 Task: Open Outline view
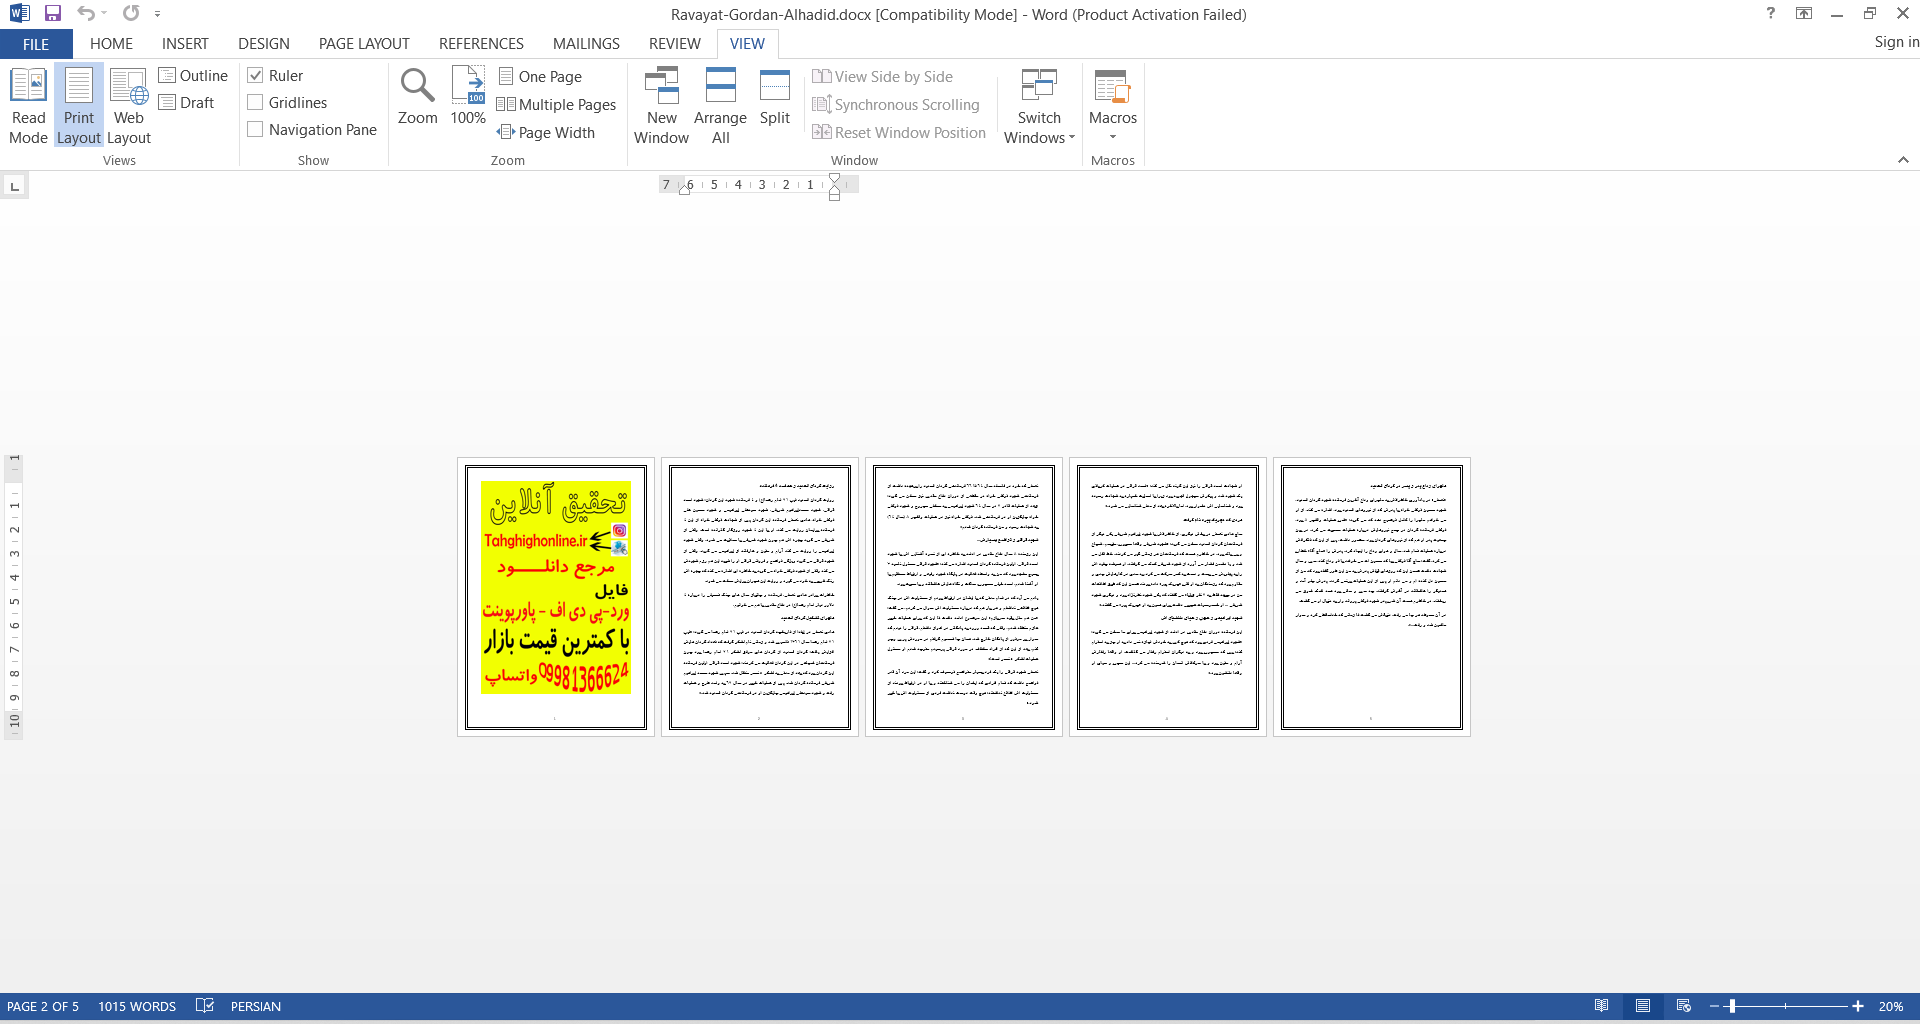coord(193,76)
